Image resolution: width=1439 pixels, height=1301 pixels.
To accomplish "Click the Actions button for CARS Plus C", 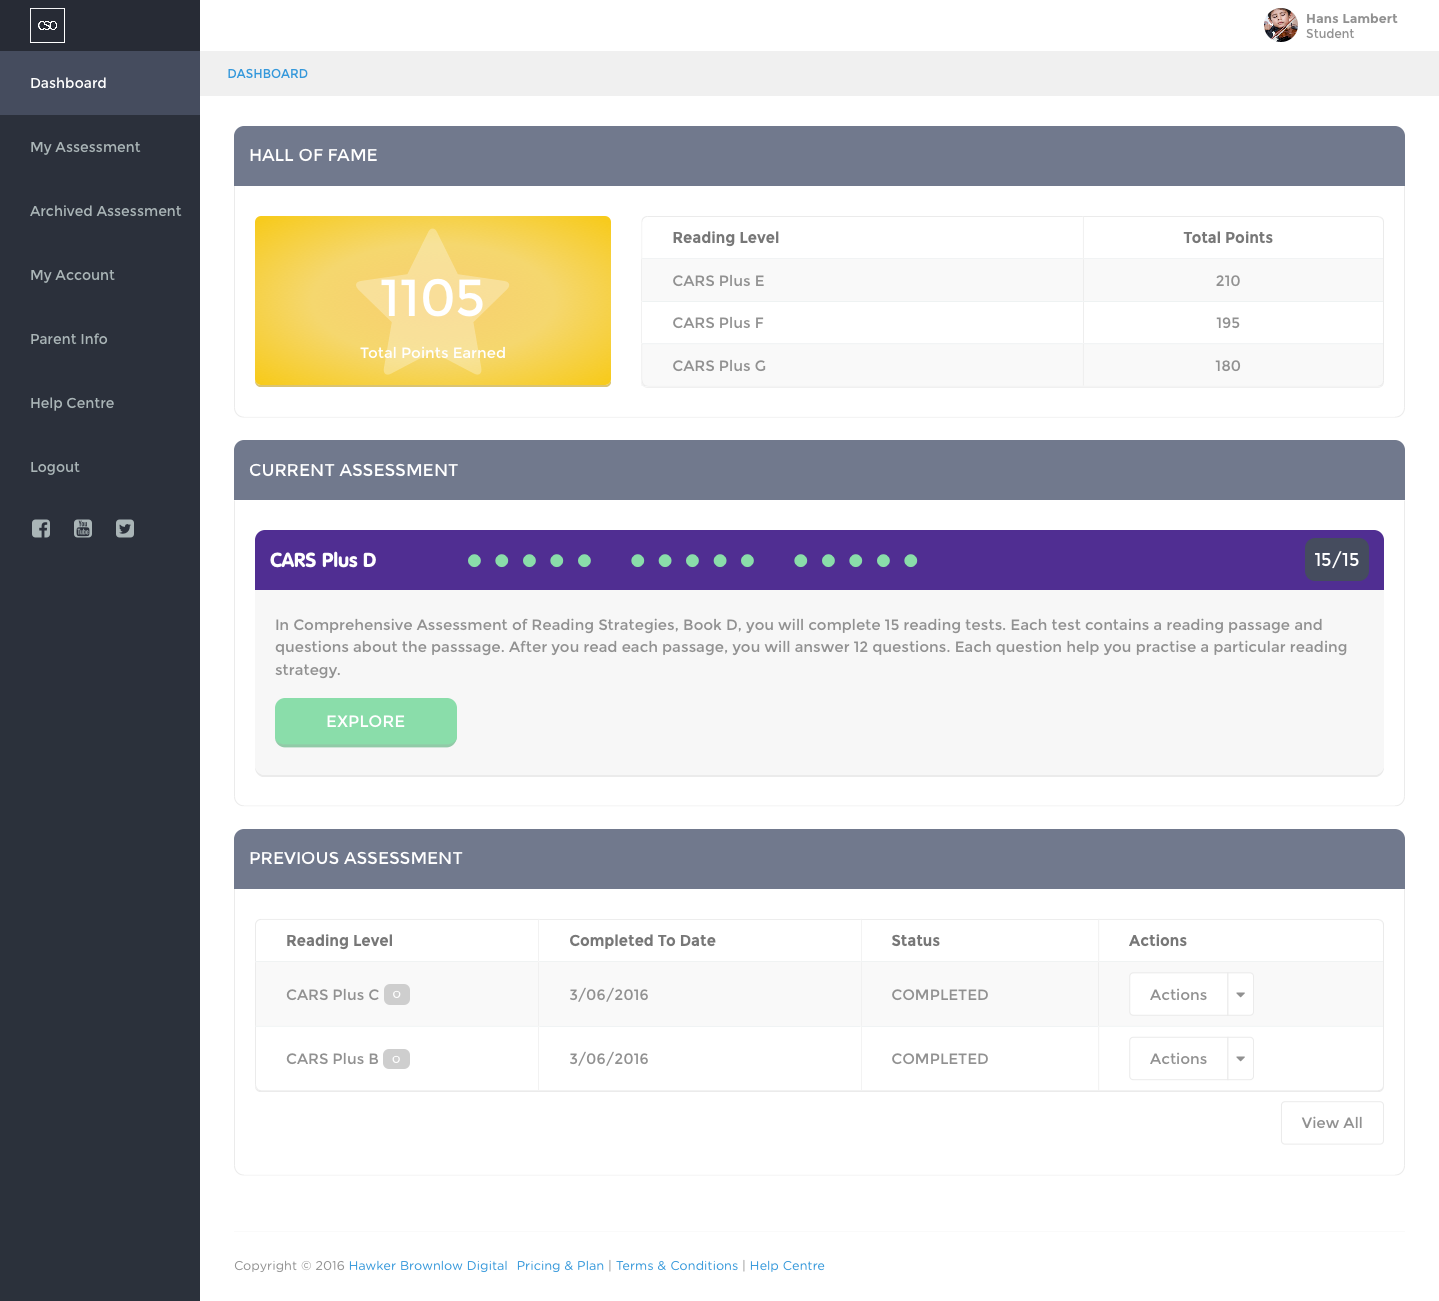I will (x=1178, y=994).
